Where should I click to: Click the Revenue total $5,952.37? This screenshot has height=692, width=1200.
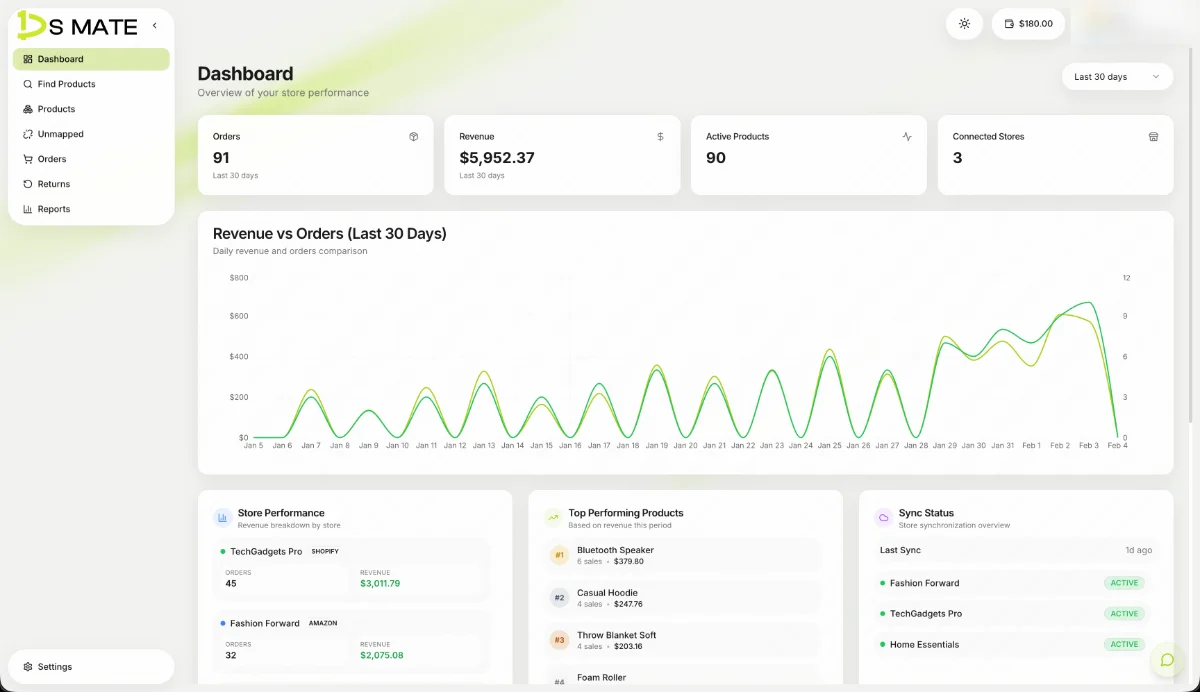click(497, 158)
